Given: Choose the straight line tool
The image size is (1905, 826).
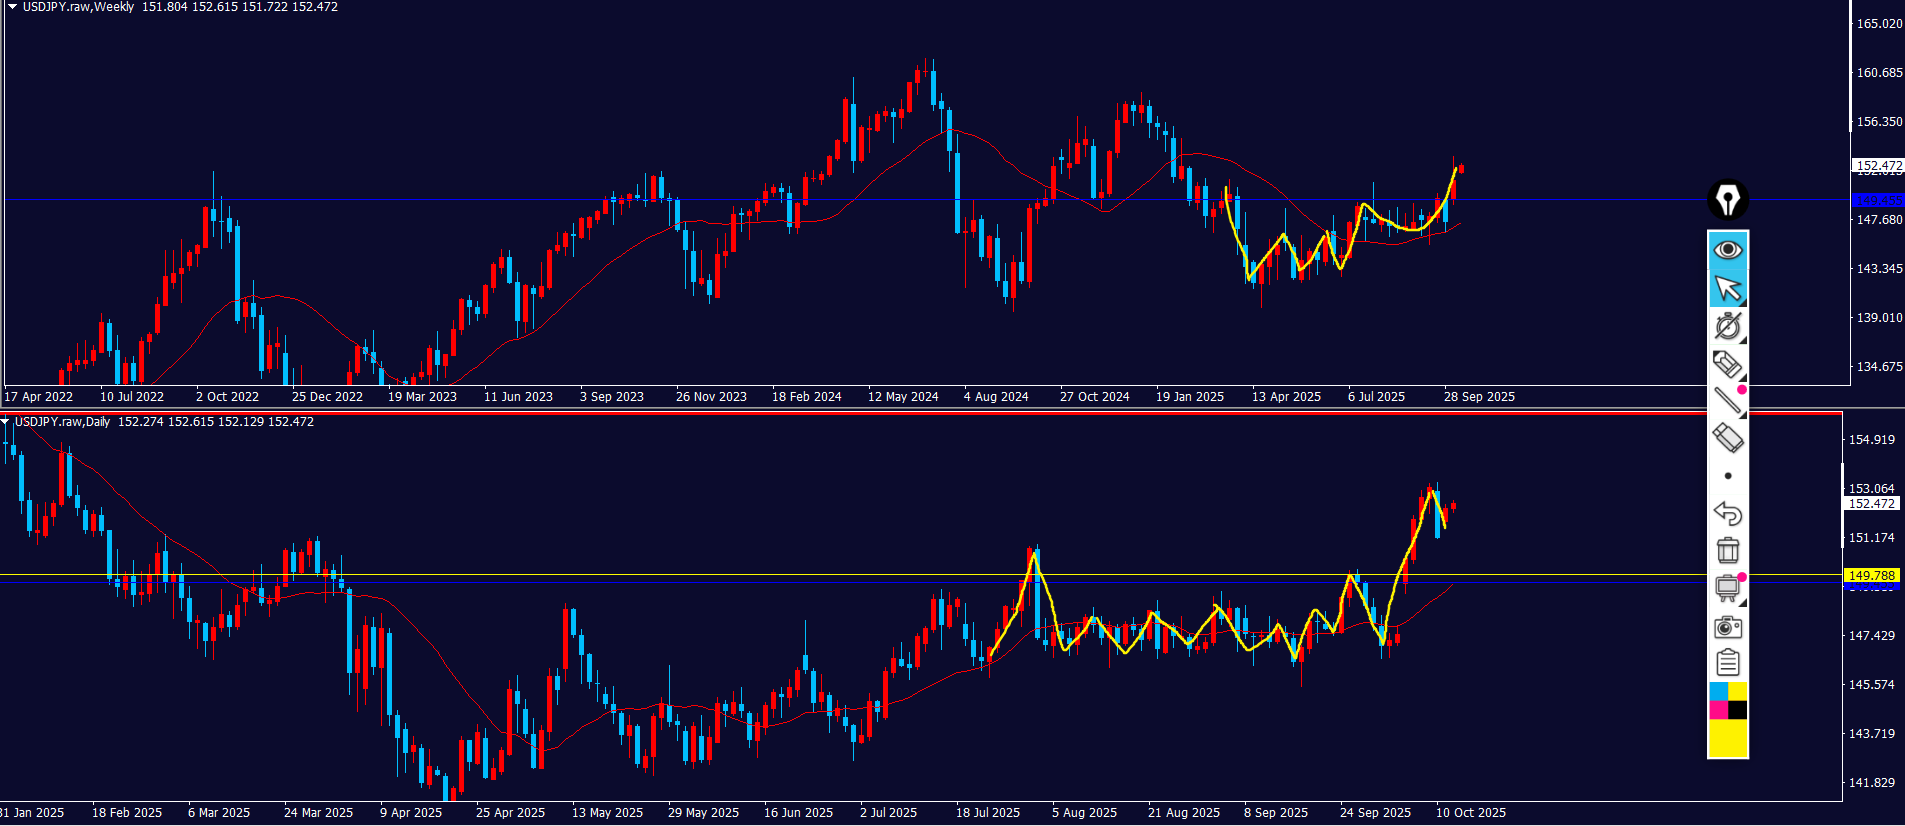Looking at the screenshot, I should [x=1727, y=401].
